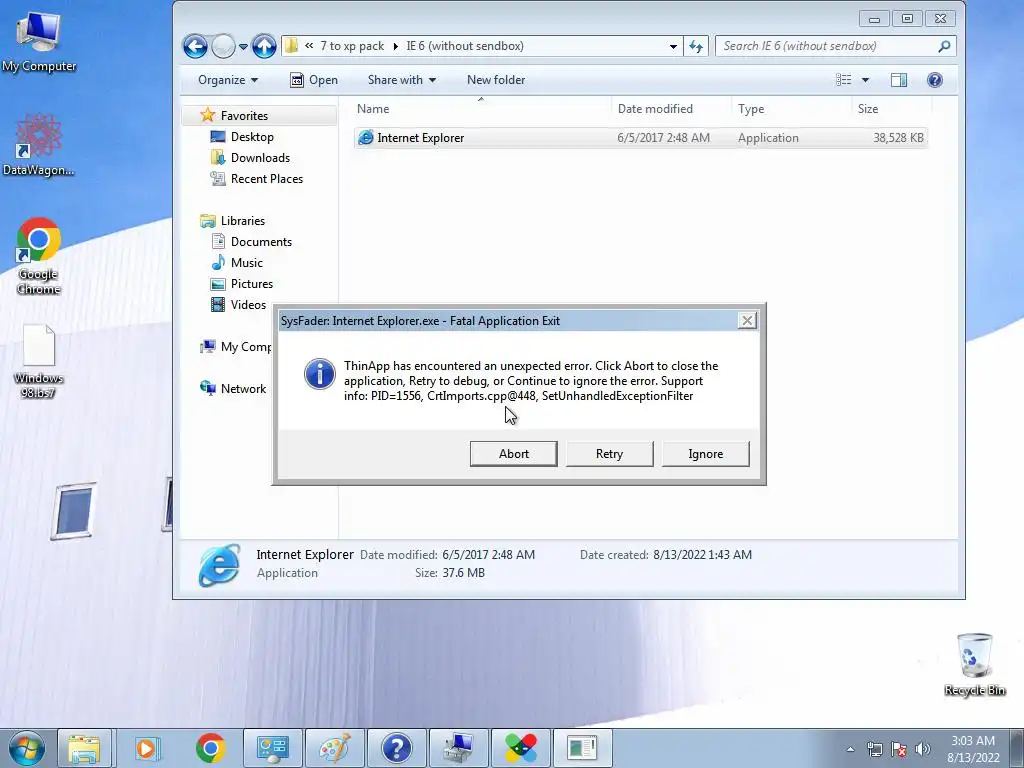This screenshot has height=768, width=1024.
Task: Open Chrome from the taskbar
Action: click(210, 748)
